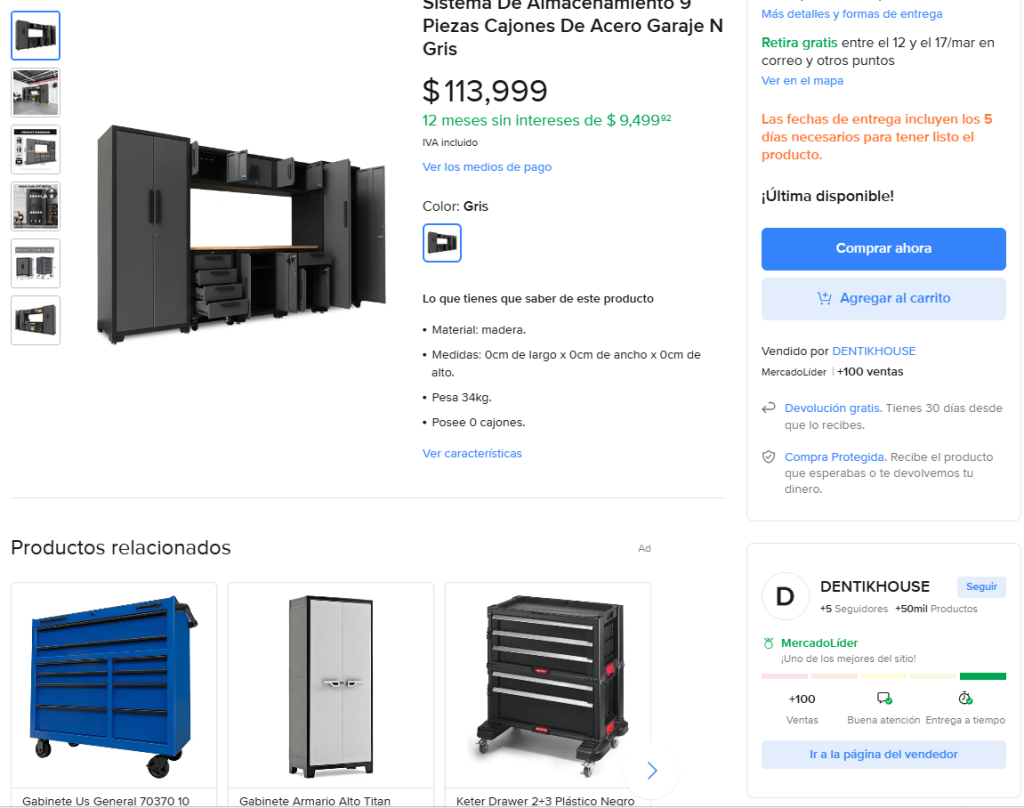Follow seller with Seguir button

click(x=982, y=587)
